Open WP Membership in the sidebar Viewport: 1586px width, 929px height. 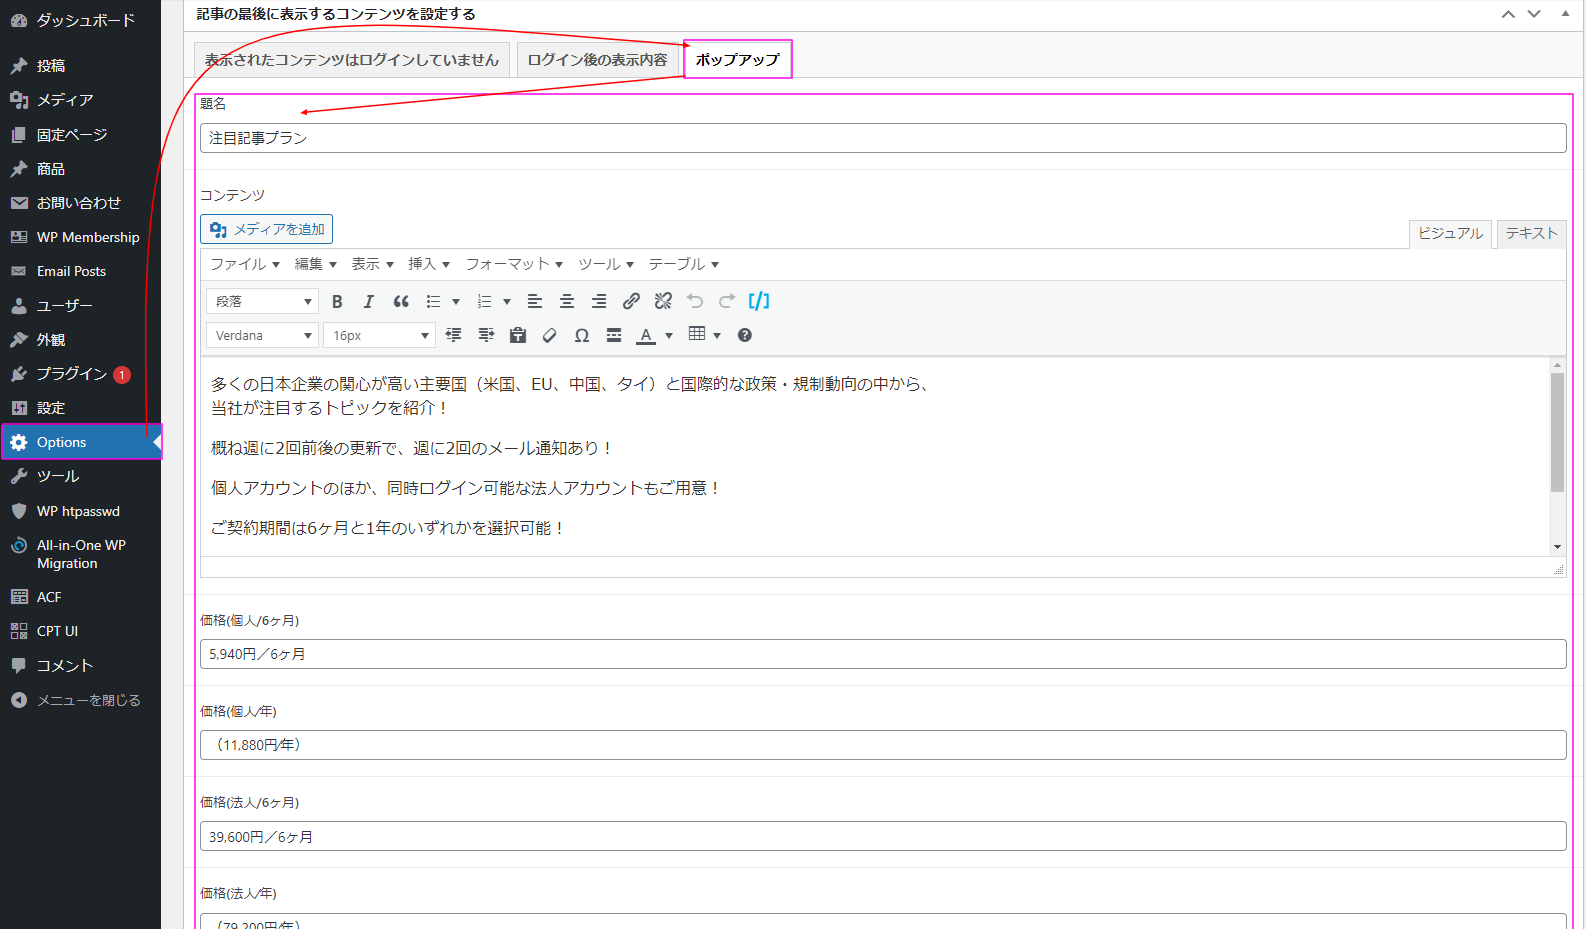(x=80, y=237)
